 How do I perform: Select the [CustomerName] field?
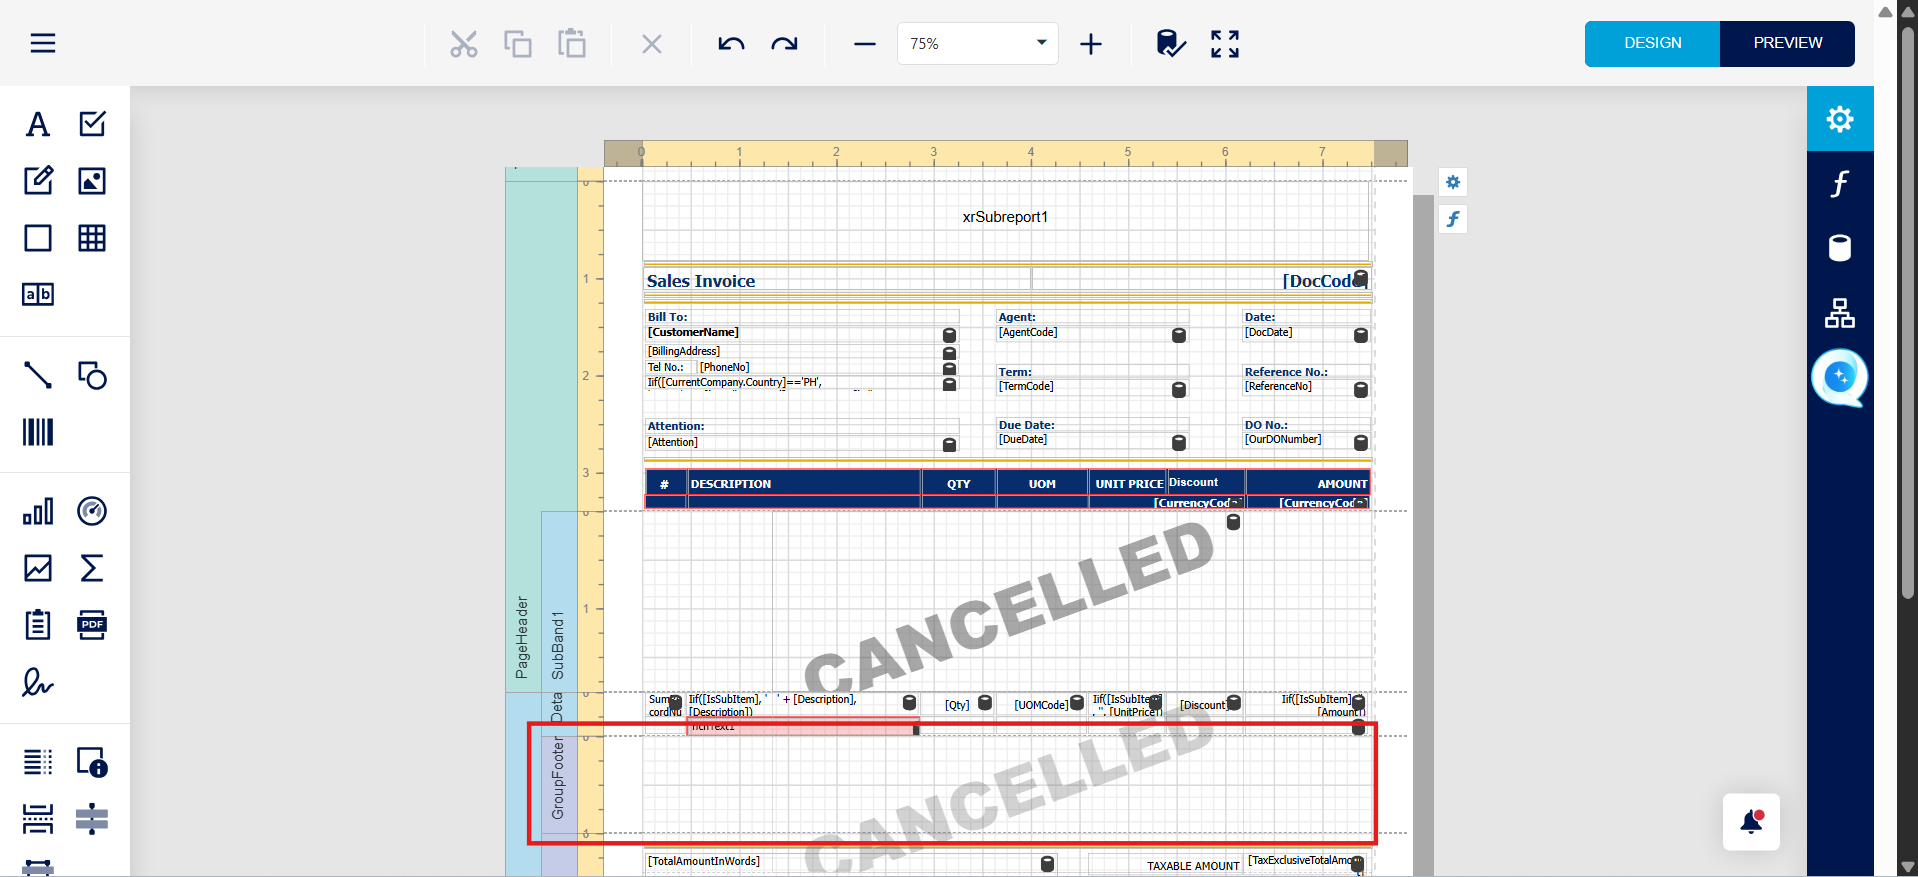point(801,333)
